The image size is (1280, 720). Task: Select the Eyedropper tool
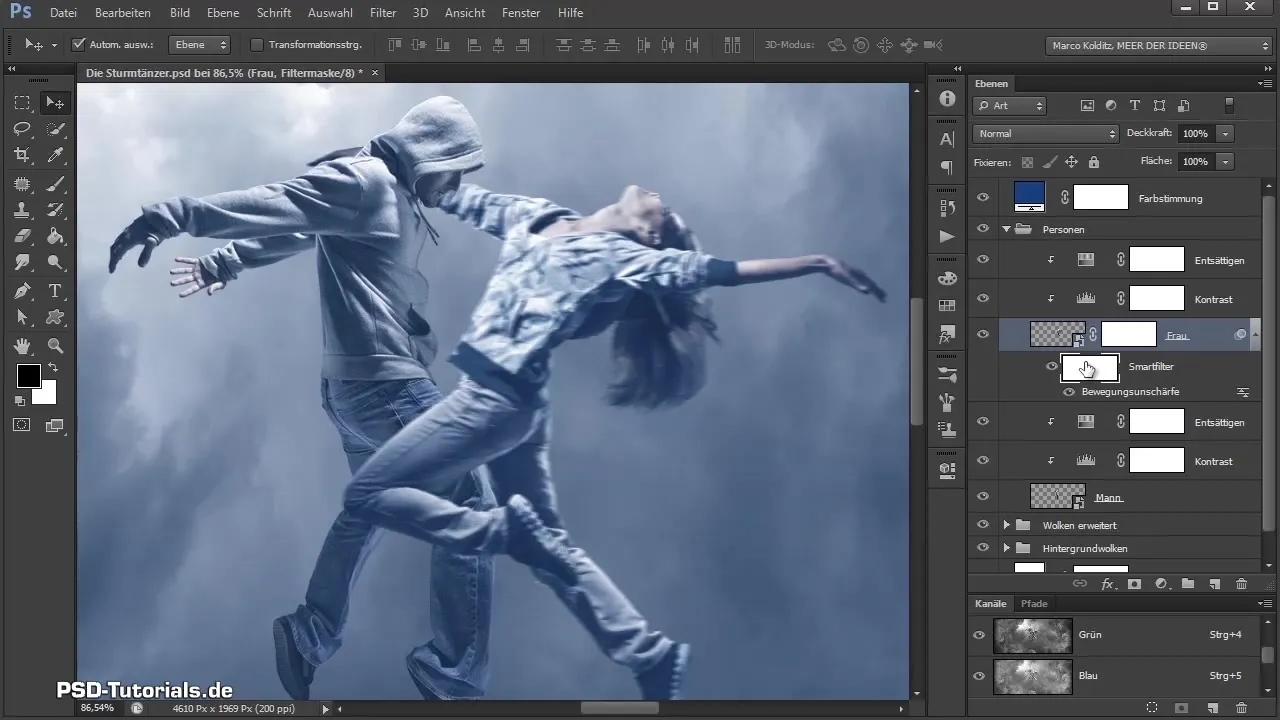pos(56,155)
